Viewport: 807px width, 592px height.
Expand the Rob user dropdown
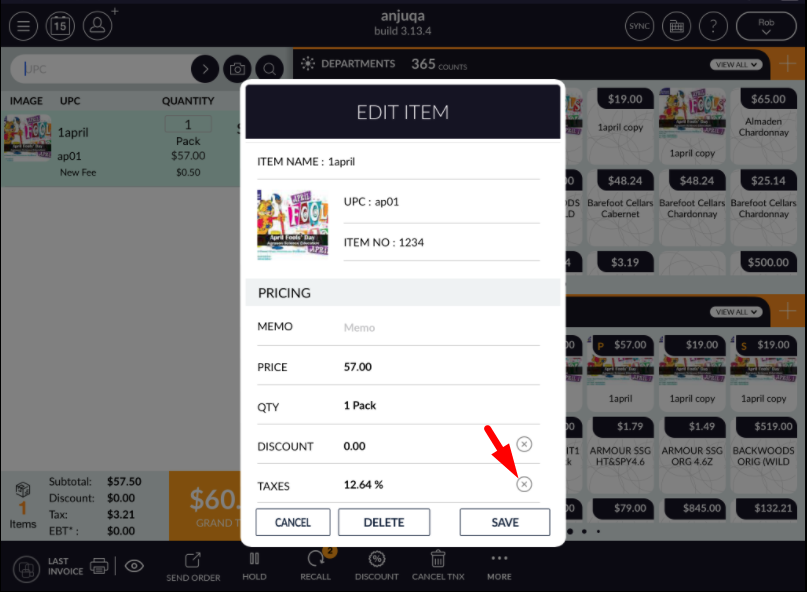pyautogui.click(x=766, y=26)
